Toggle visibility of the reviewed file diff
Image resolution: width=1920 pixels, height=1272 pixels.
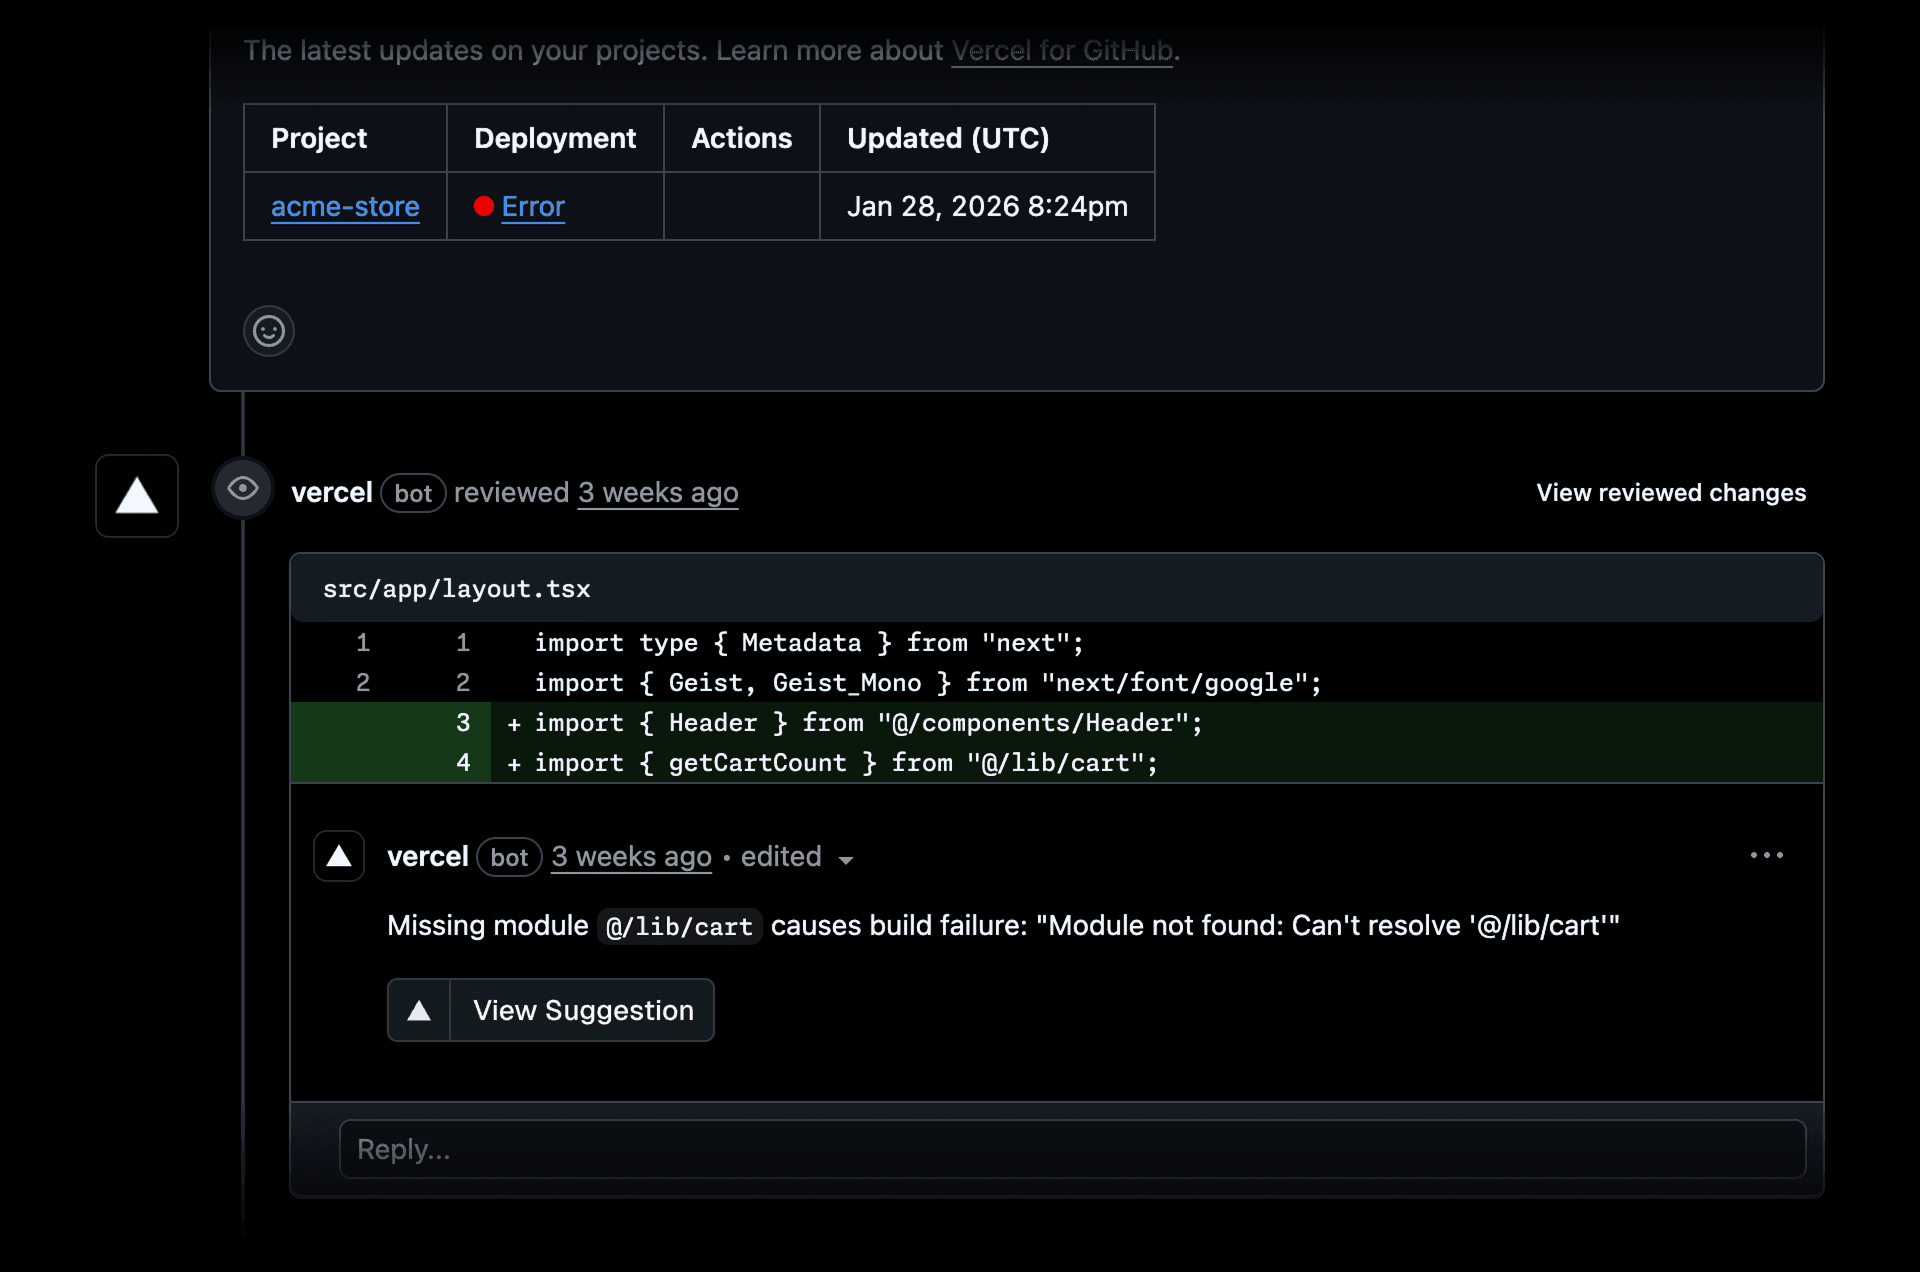click(x=1670, y=492)
